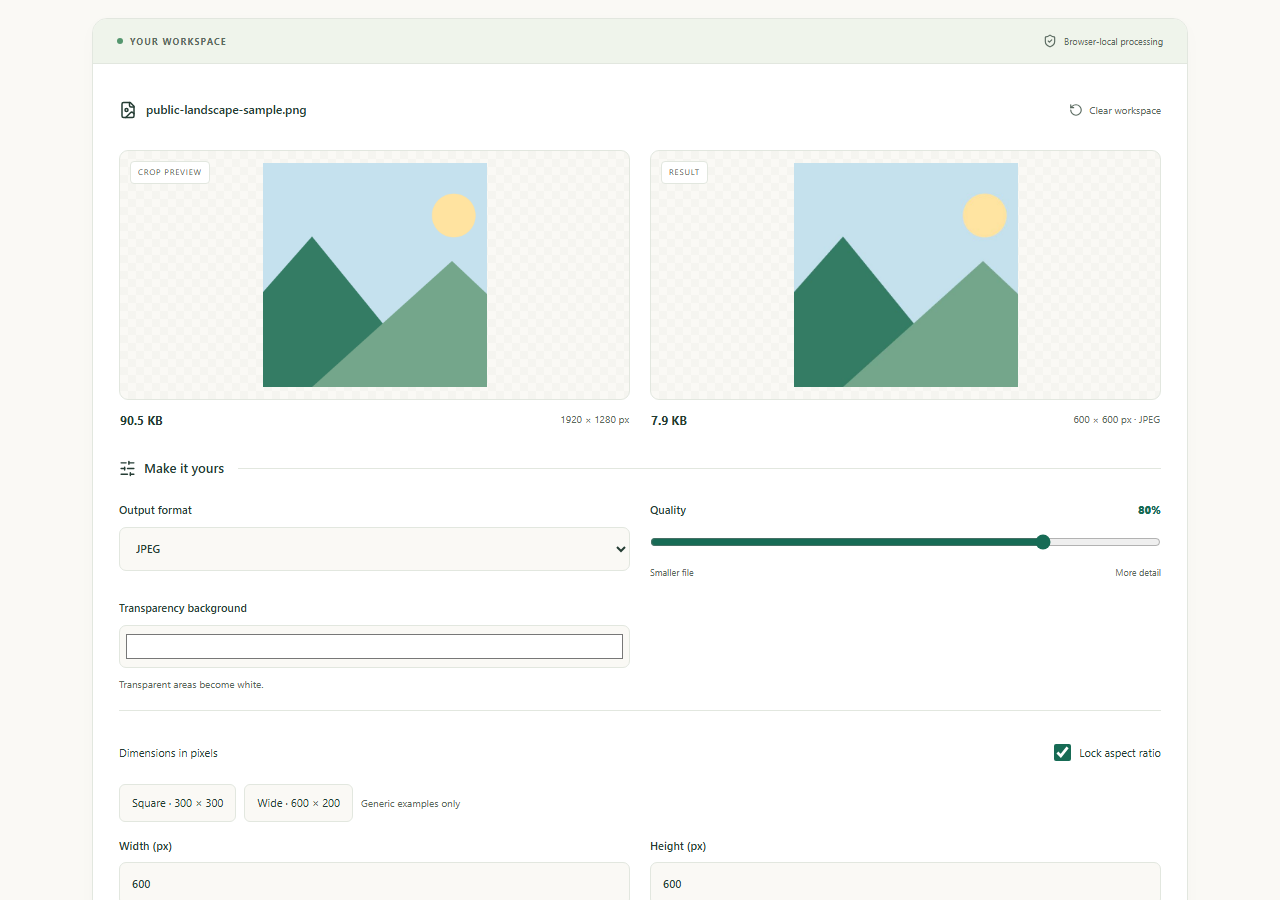1280x900 pixels.
Task: Click the file name public-landscape-sample.png
Action: (x=226, y=110)
